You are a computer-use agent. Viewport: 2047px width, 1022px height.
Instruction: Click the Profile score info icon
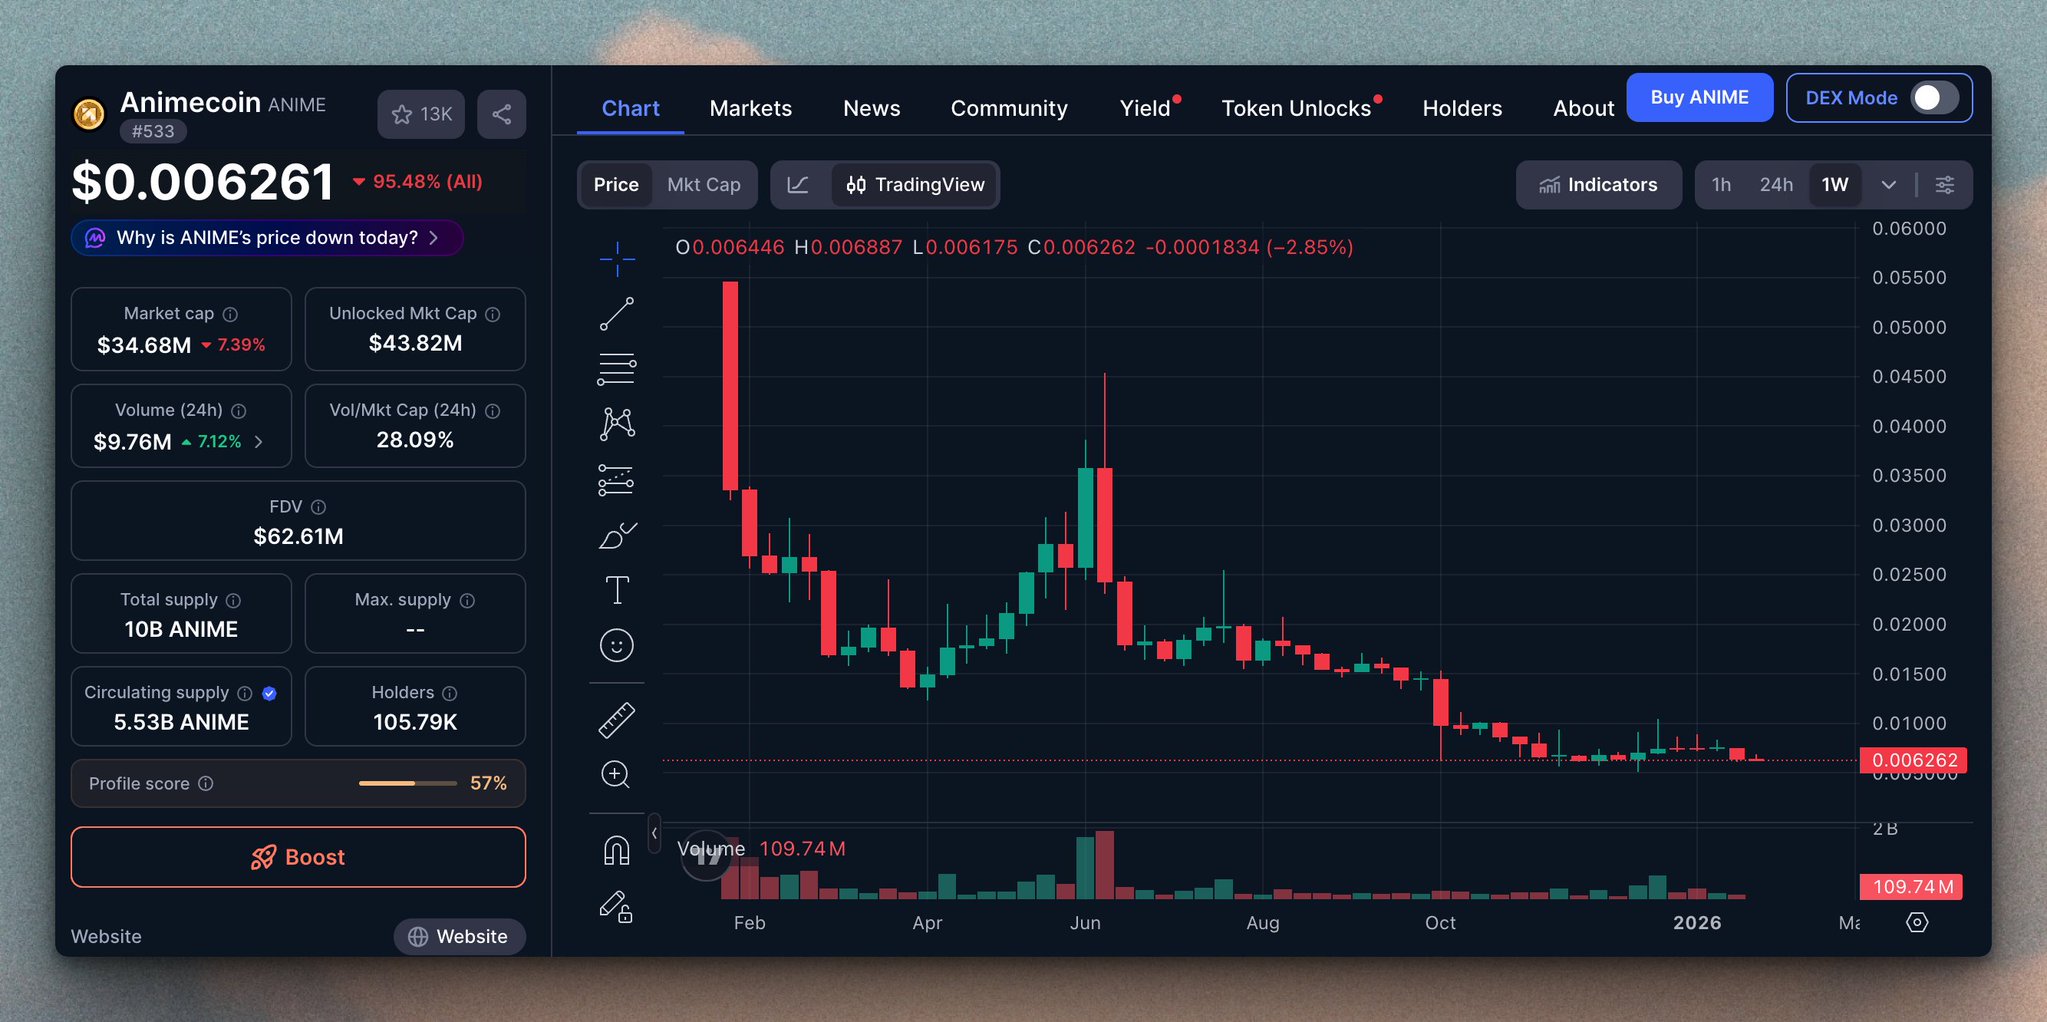click(x=206, y=783)
